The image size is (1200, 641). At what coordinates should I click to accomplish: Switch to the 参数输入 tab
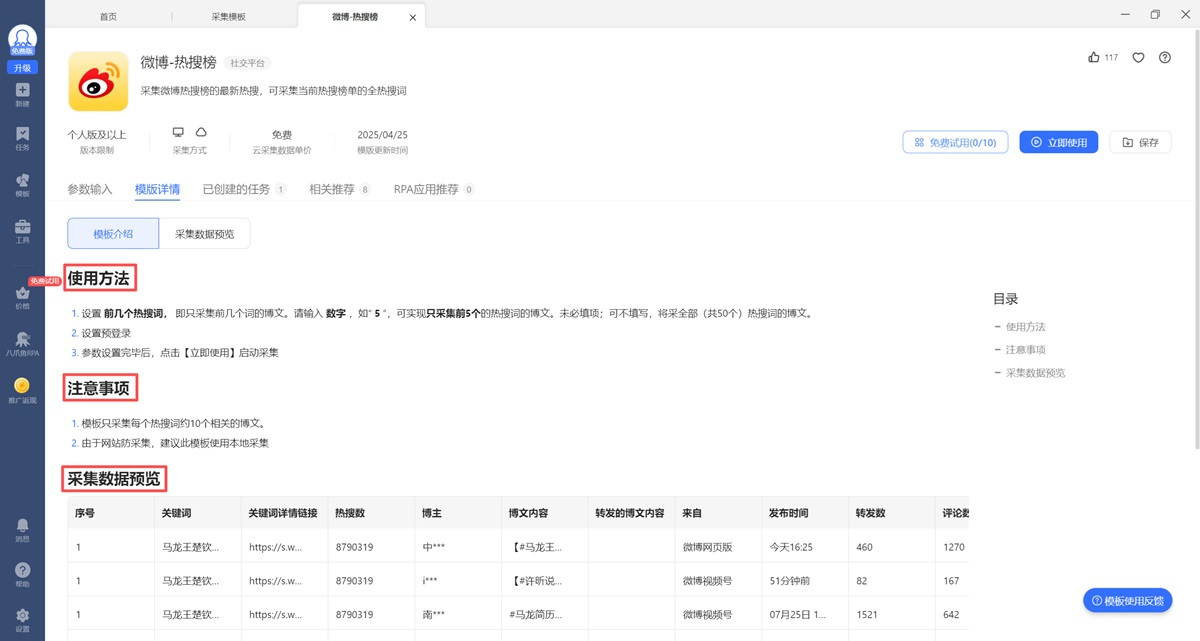point(90,189)
